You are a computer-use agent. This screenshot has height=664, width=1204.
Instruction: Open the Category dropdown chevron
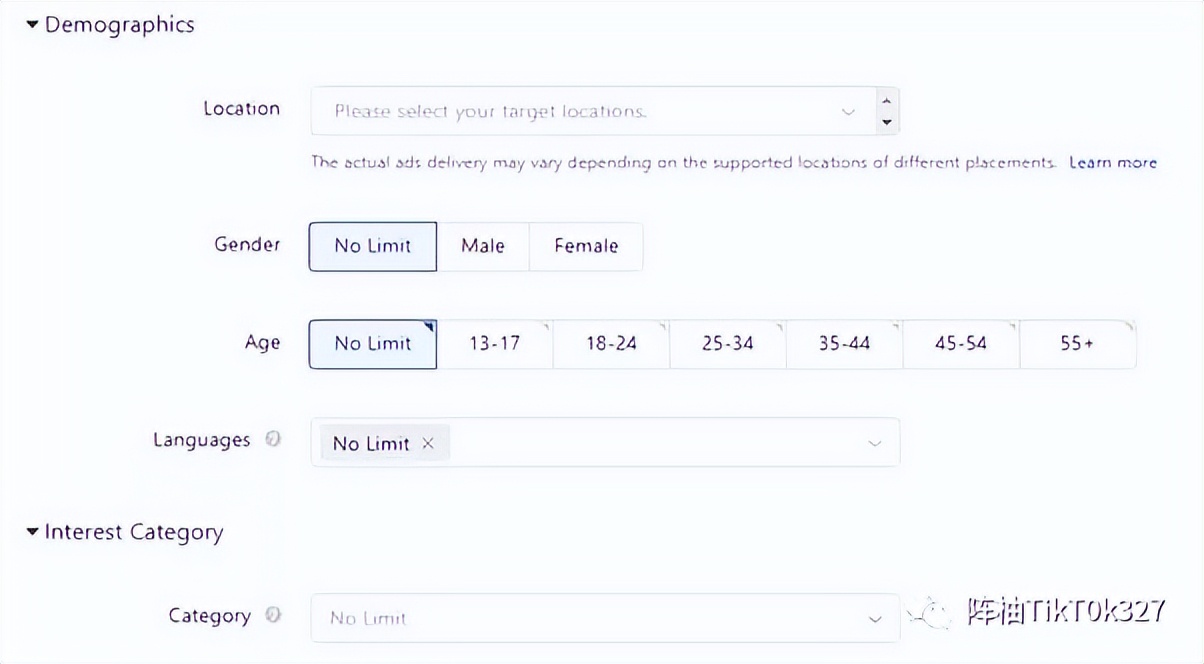[x=875, y=619]
